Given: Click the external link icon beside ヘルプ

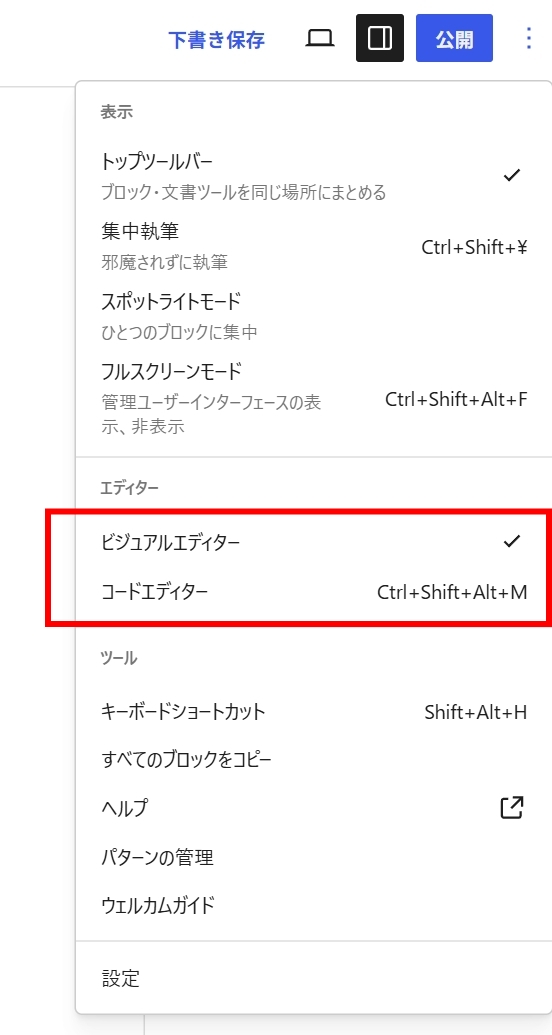Looking at the screenshot, I should 512,807.
